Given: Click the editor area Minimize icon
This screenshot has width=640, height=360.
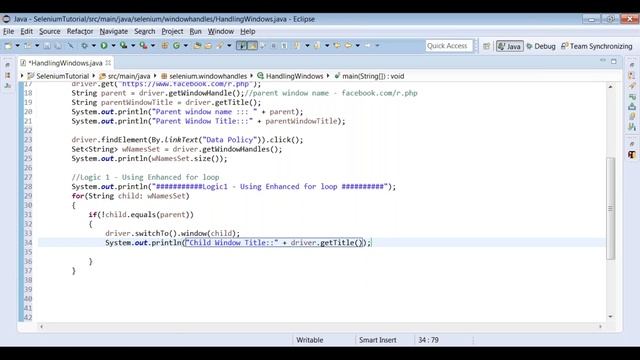Looking at the screenshot, I should pos(603,61).
